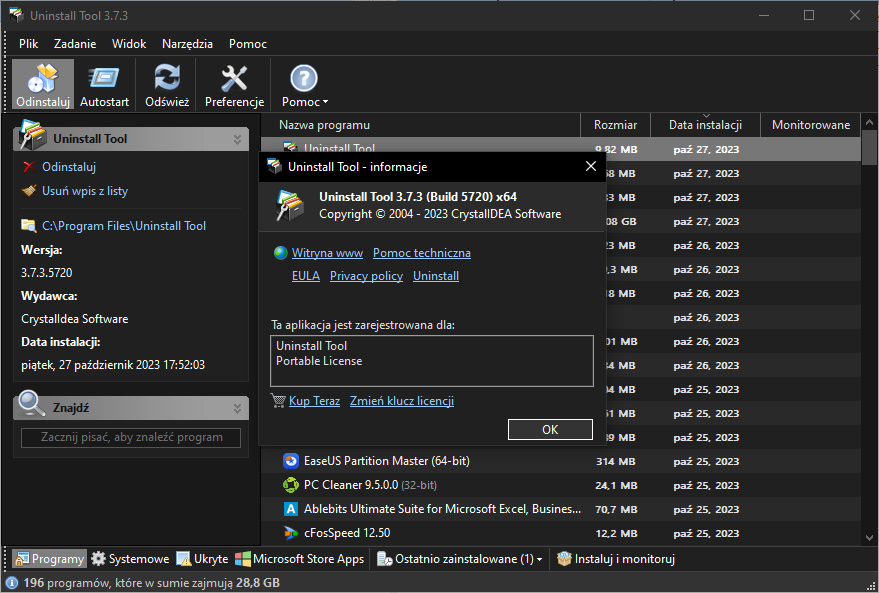Image resolution: width=879 pixels, height=593 pixels.
Task: Select the EaseUS Partition Master (64-bit) row
Action: pos(561,461)
